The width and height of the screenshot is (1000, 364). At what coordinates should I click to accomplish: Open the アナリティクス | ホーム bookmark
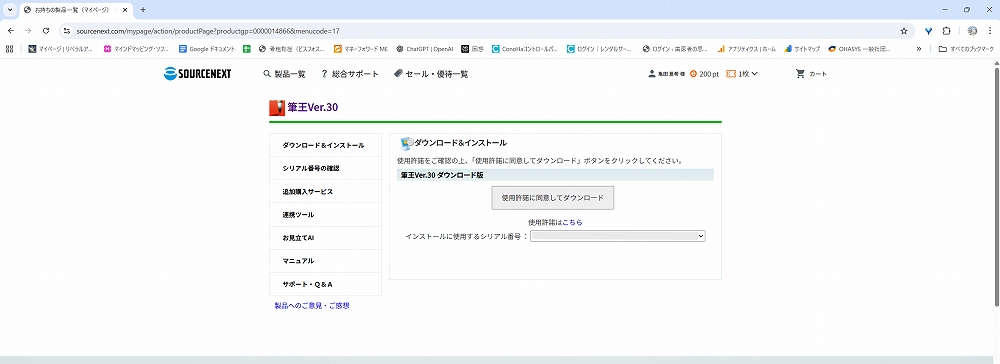click(x=747, y=48)
